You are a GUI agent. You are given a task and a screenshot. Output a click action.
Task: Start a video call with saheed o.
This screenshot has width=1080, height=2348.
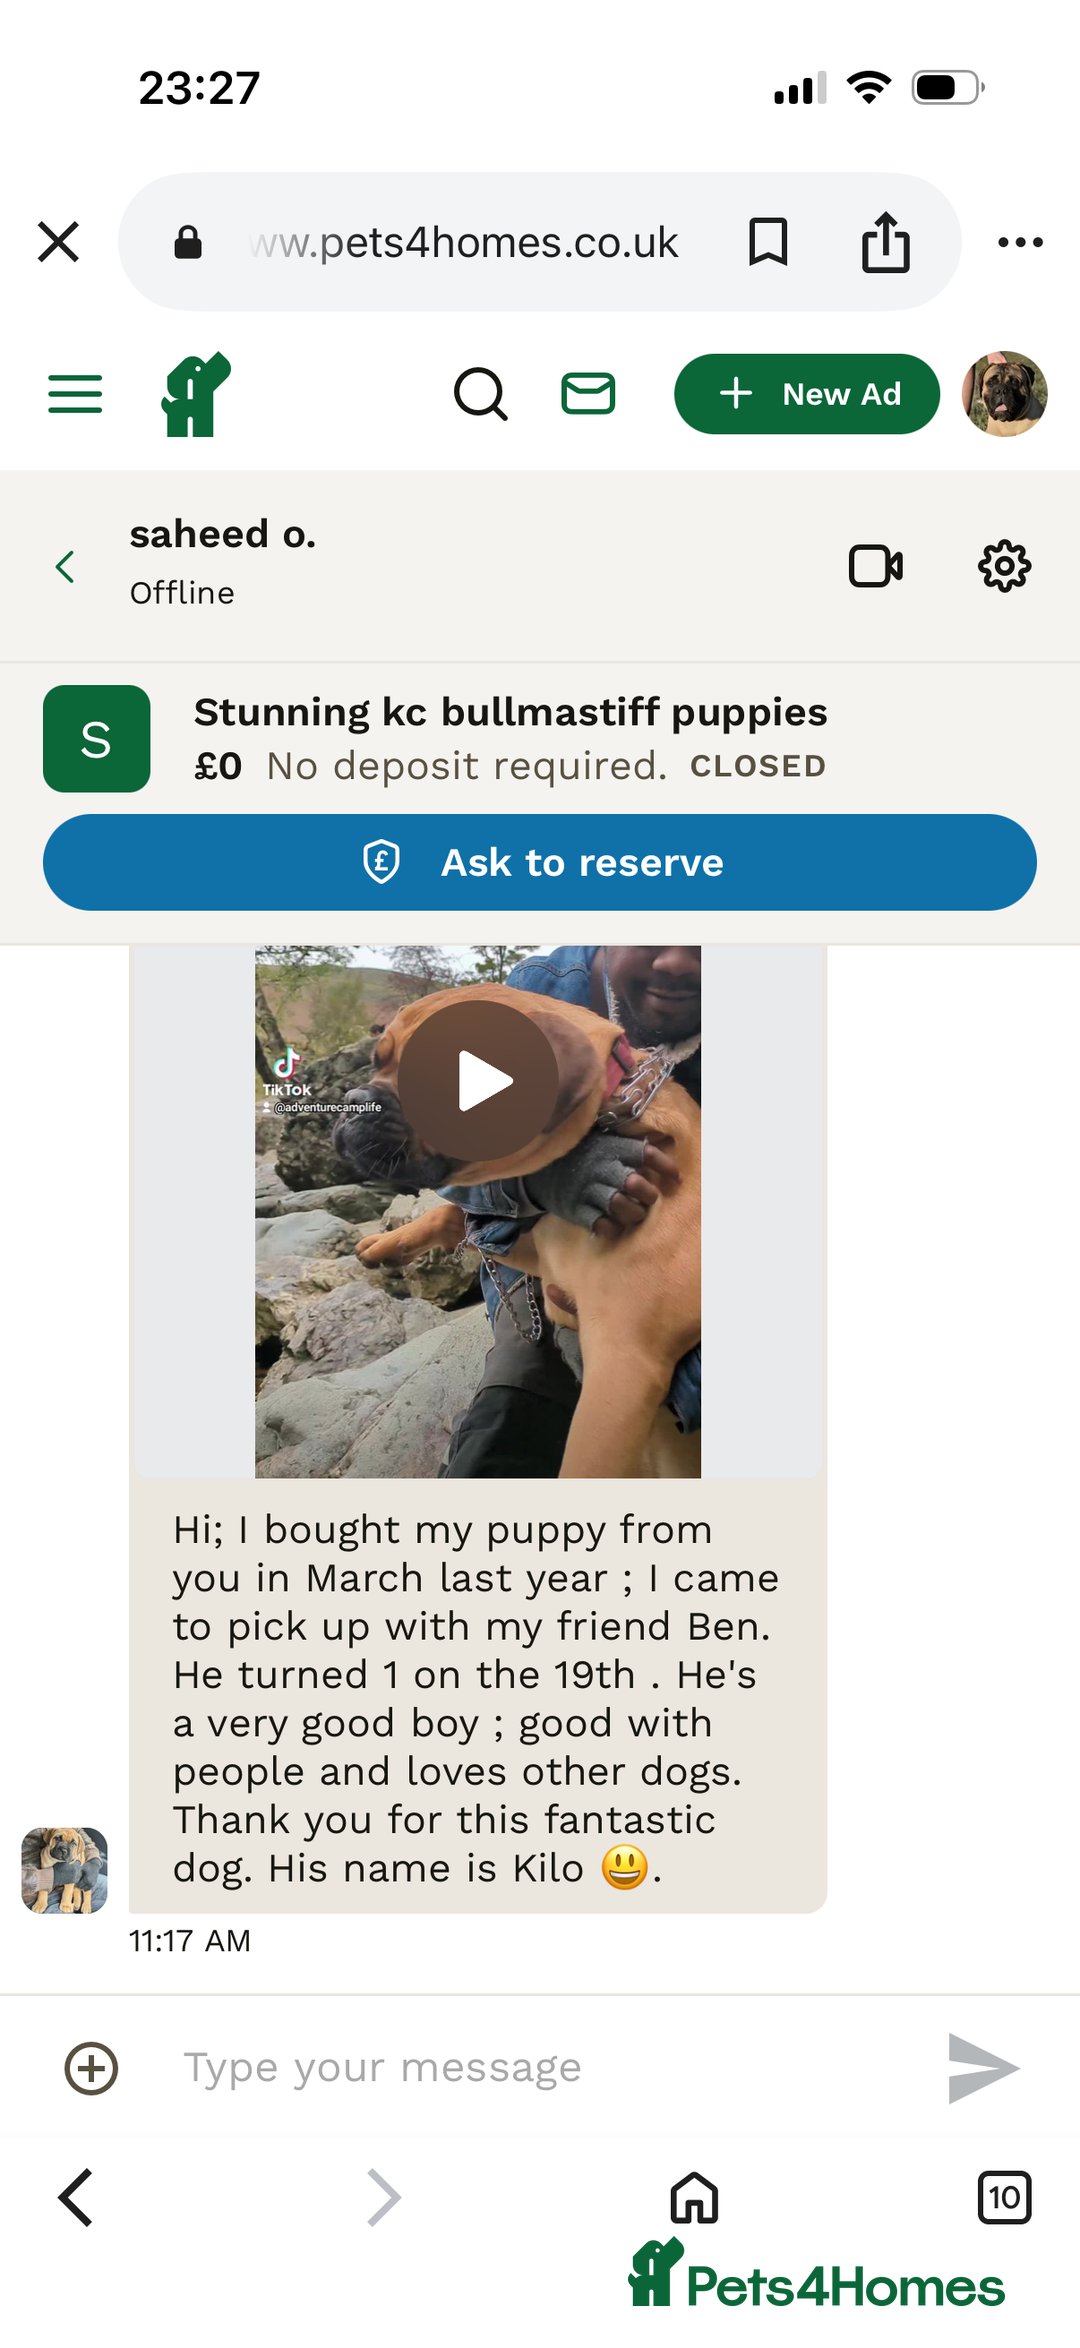[875, 566]
